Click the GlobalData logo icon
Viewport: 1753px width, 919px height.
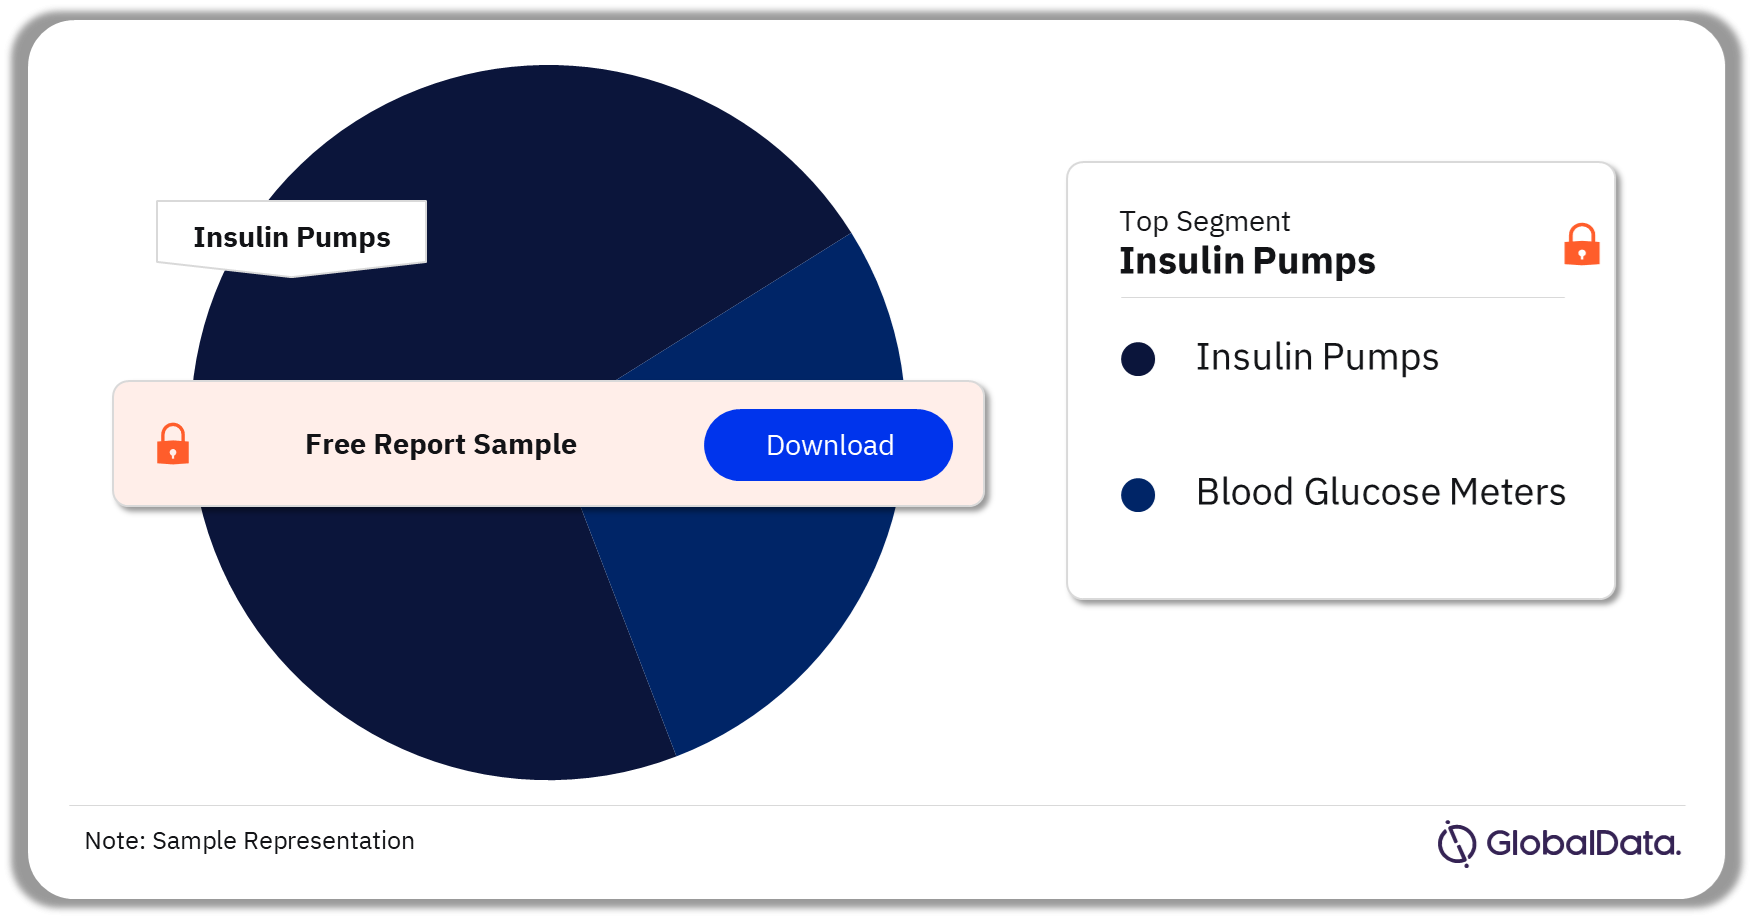[x=1457, y=843]
